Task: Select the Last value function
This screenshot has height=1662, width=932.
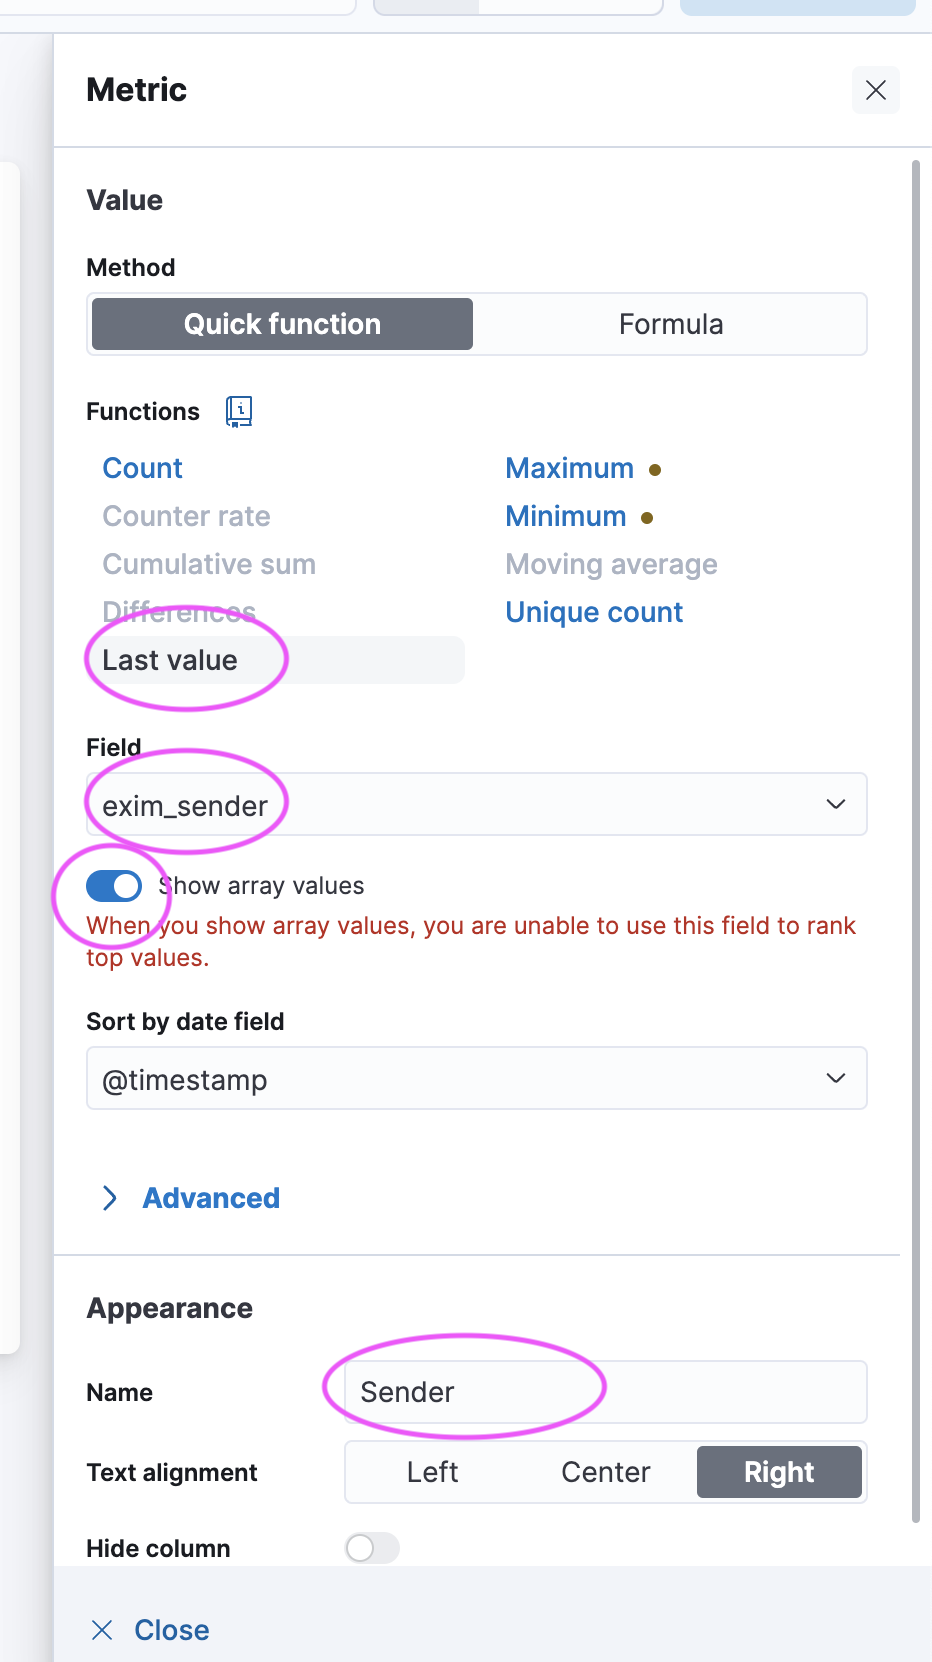Action: click(x=170, y=660)
